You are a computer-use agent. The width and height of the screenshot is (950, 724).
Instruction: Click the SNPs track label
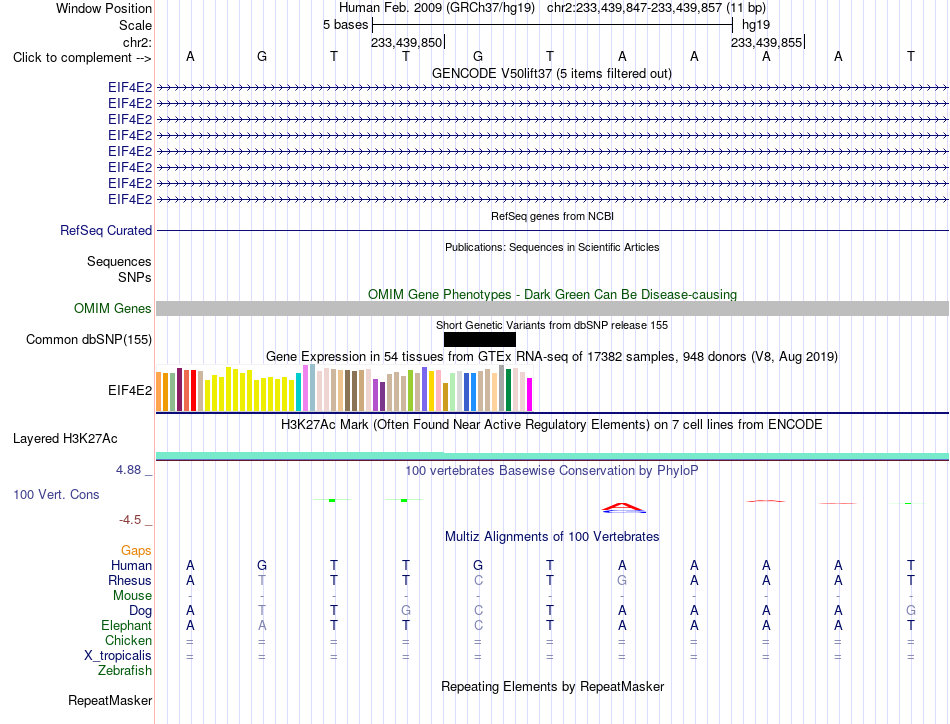(x=135, y=277)
